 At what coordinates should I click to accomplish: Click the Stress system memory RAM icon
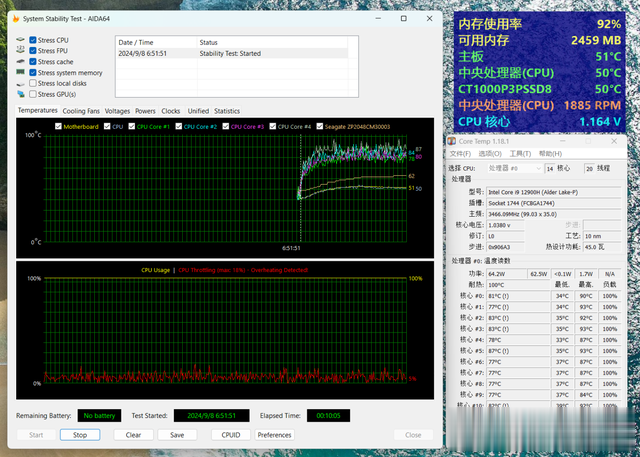click(x=20, y=72)
